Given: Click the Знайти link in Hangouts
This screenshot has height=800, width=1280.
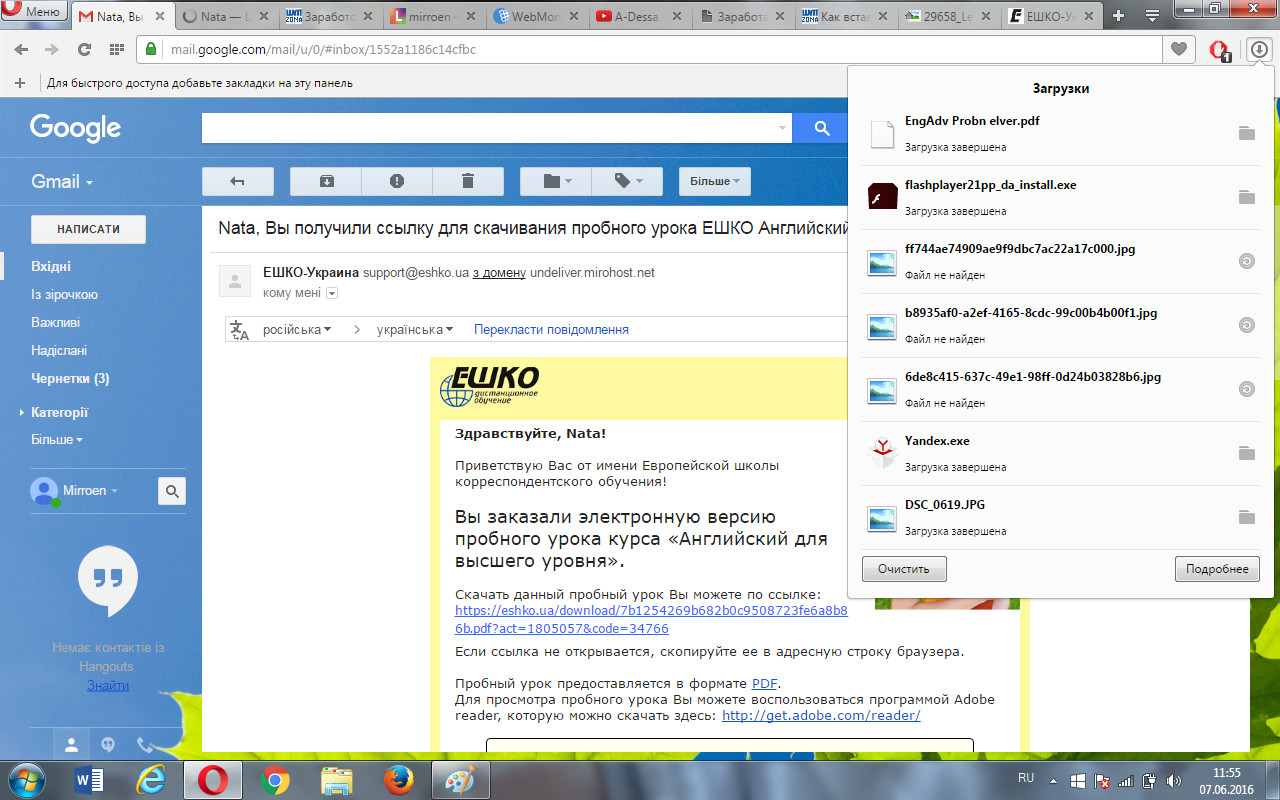Looking at the screenshot, I should pyautogui.click(x=108, y=685).
